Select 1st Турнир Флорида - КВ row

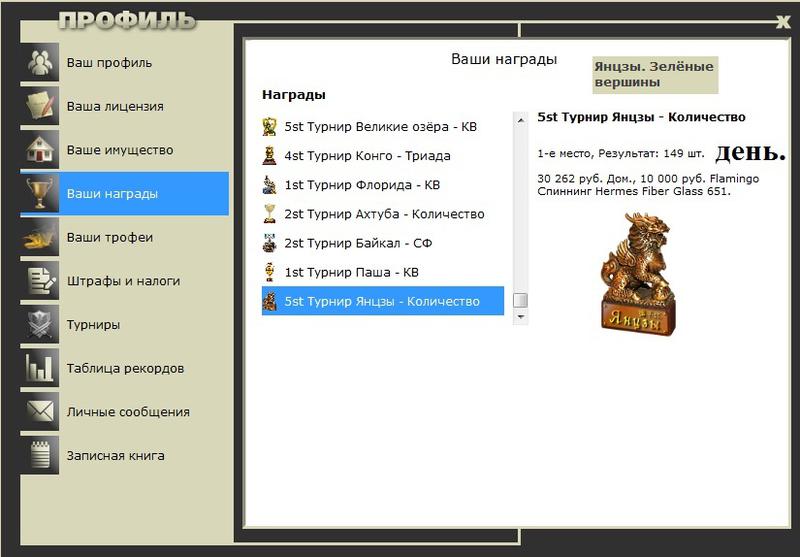[383, 185]
